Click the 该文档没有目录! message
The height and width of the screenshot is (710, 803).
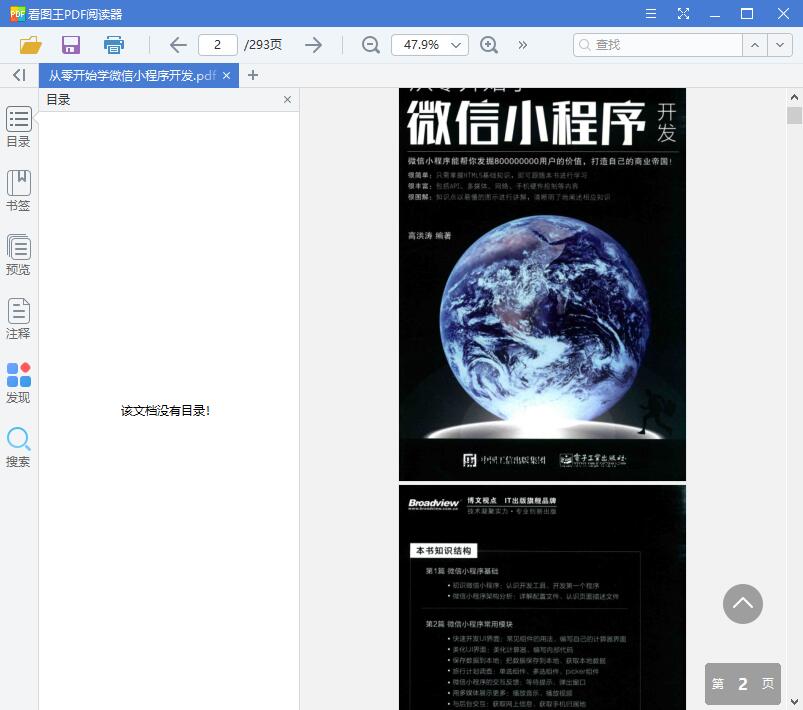pyautogui.click(x=165, y=411)
